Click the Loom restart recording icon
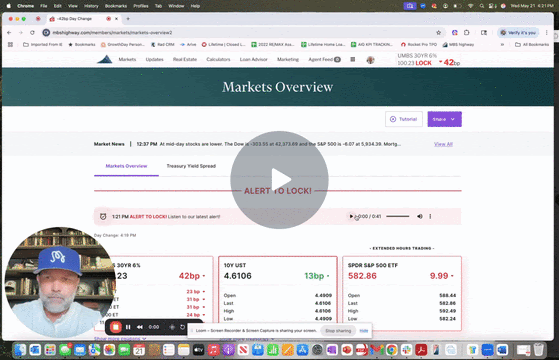This screenshot has width=559, height=360. click(182, 327)
